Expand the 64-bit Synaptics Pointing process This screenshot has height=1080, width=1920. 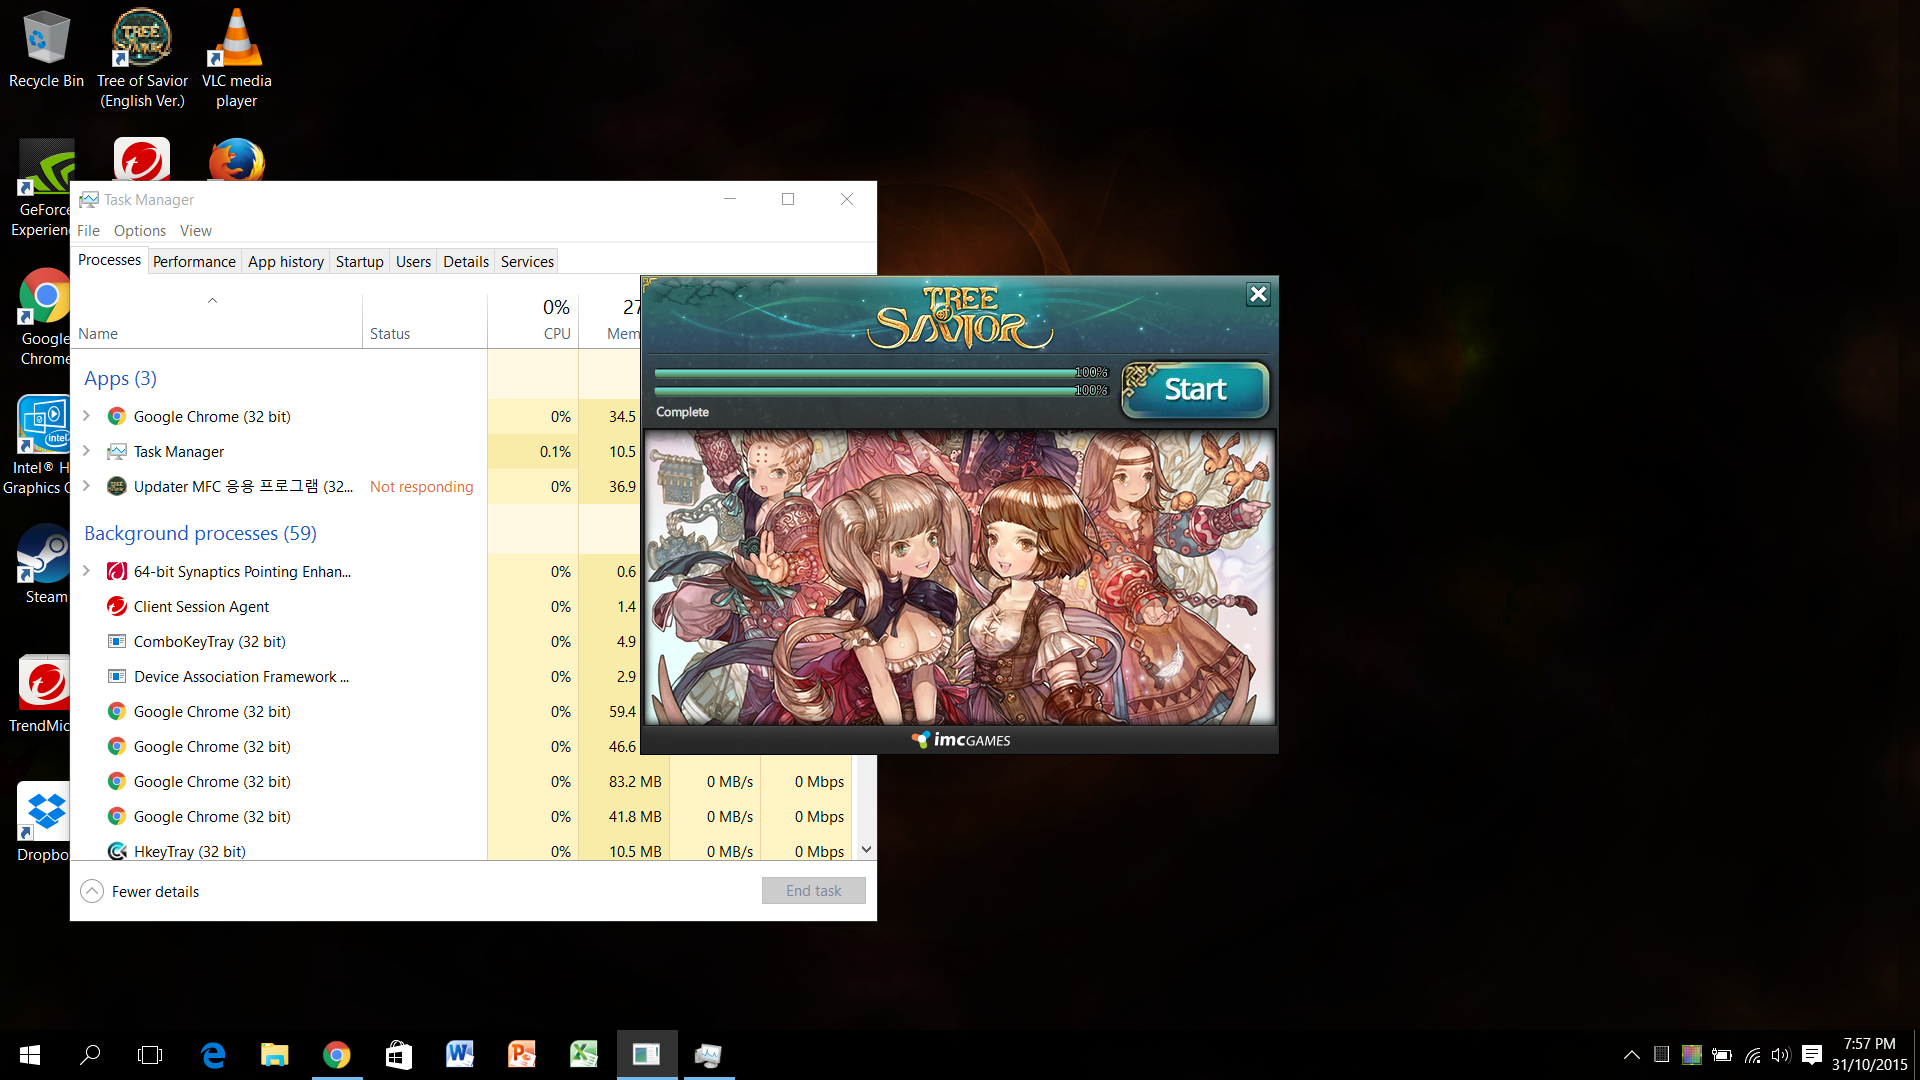(x=87, y=571)
